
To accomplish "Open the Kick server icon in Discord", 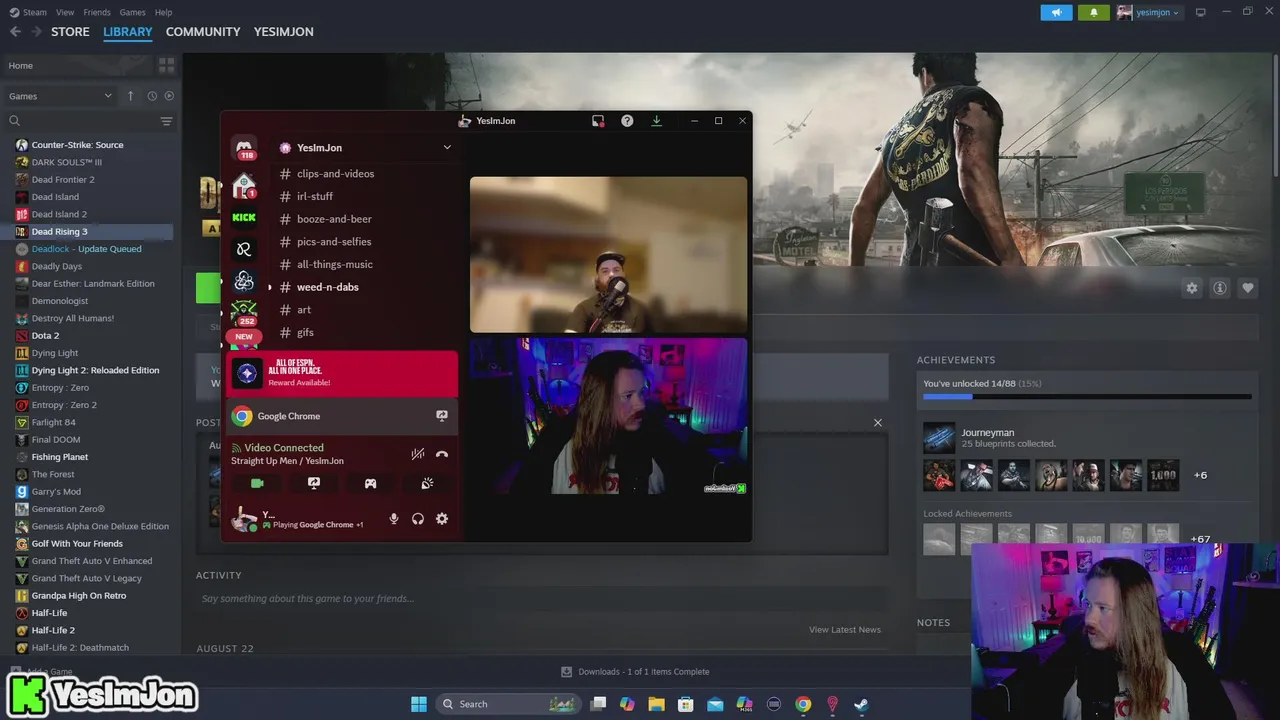I will point(244,217).
